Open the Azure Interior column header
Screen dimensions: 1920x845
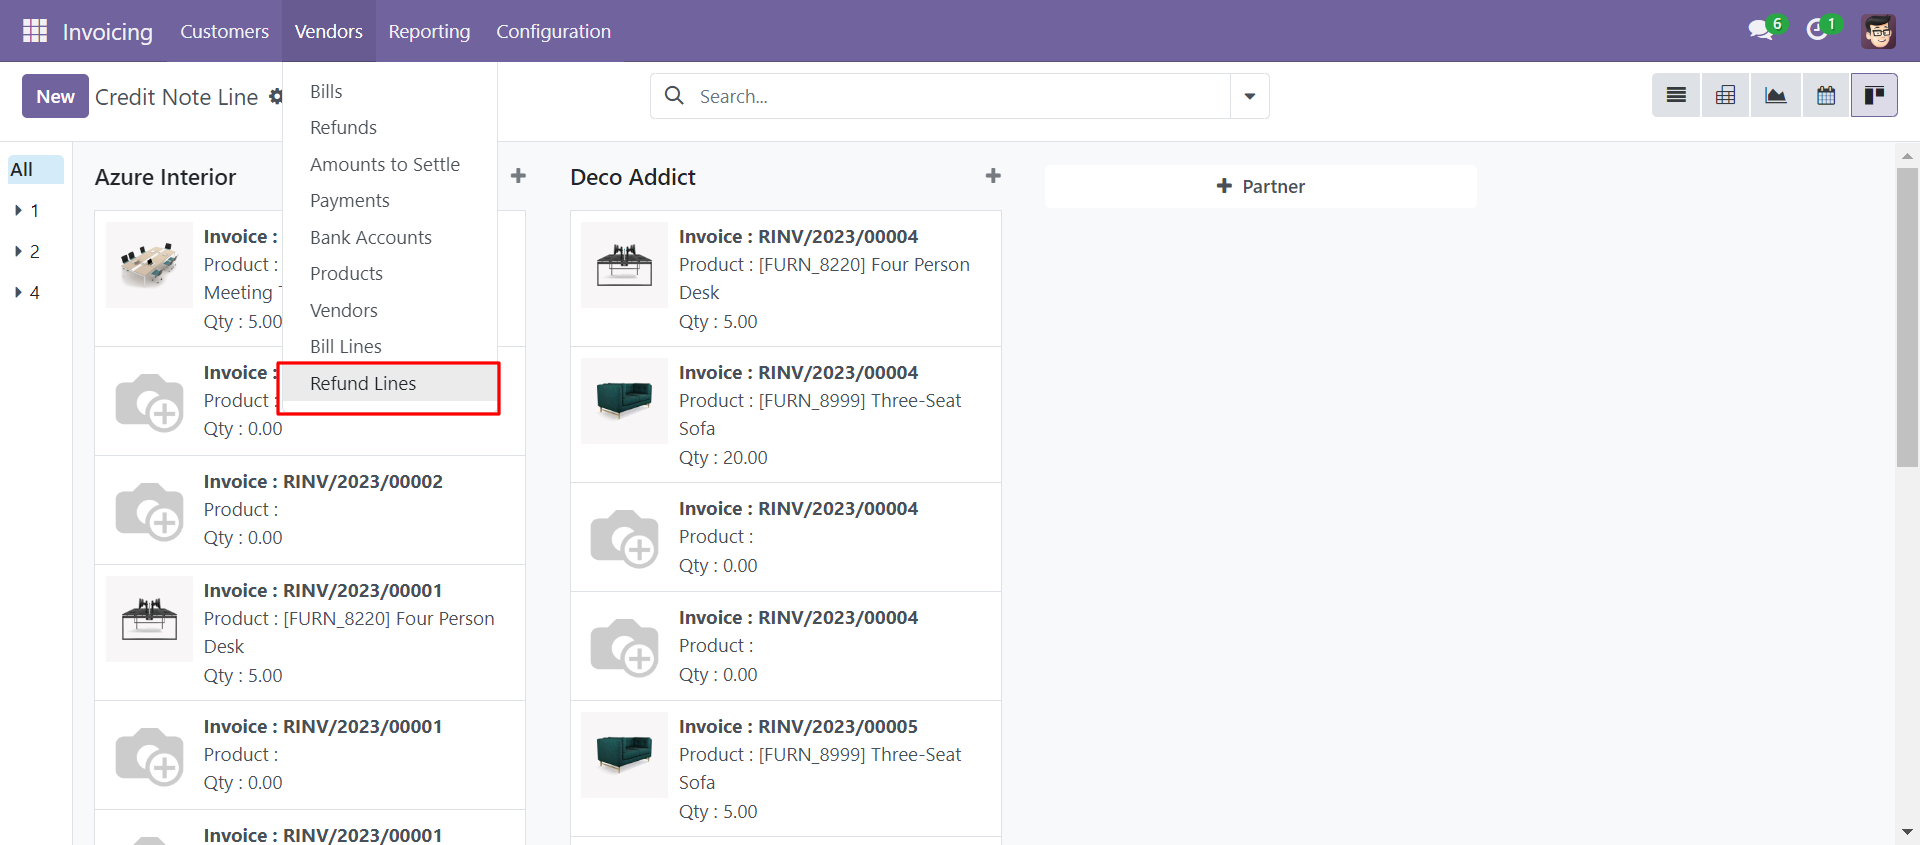click(x=166, y=177)
